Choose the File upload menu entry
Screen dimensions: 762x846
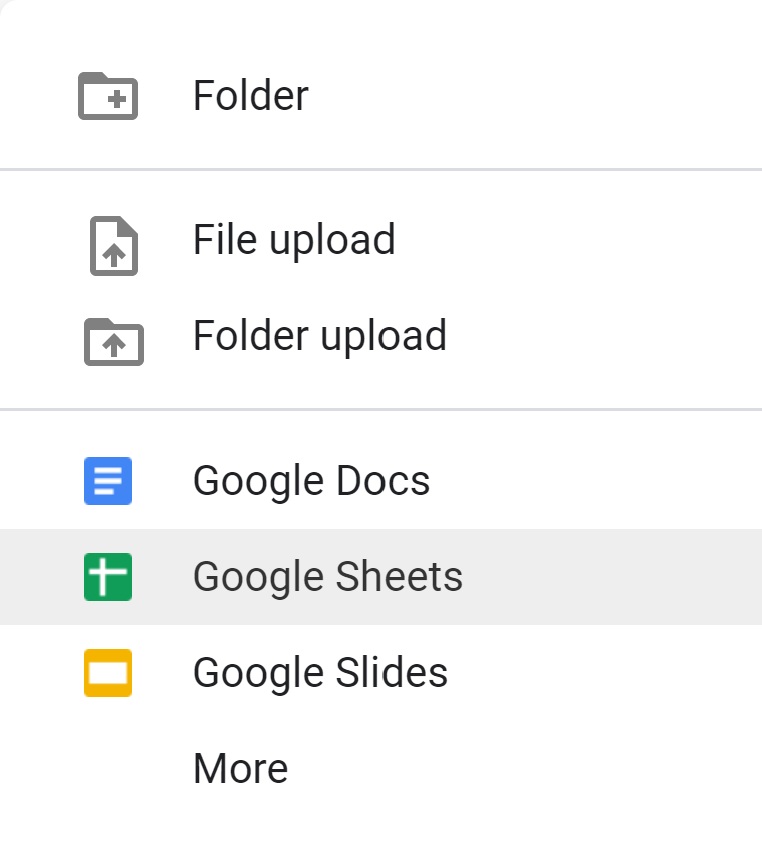point(380,240)
